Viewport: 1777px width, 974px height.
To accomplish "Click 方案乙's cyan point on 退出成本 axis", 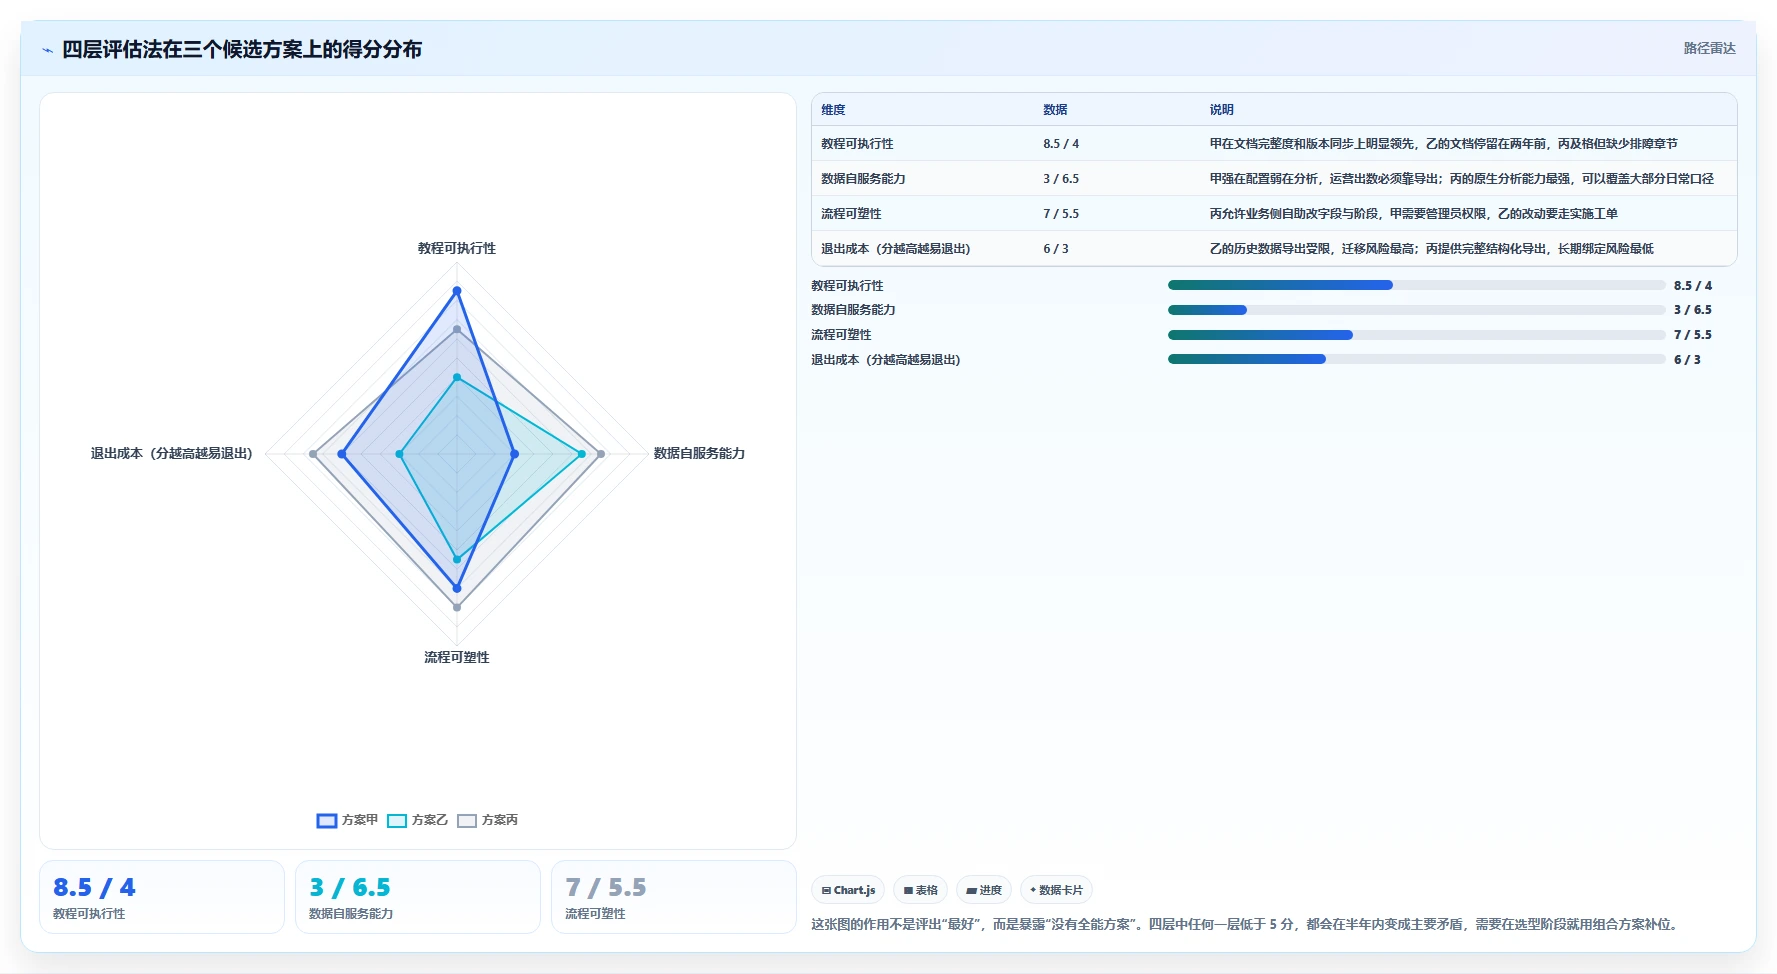I will pos(399,454).
